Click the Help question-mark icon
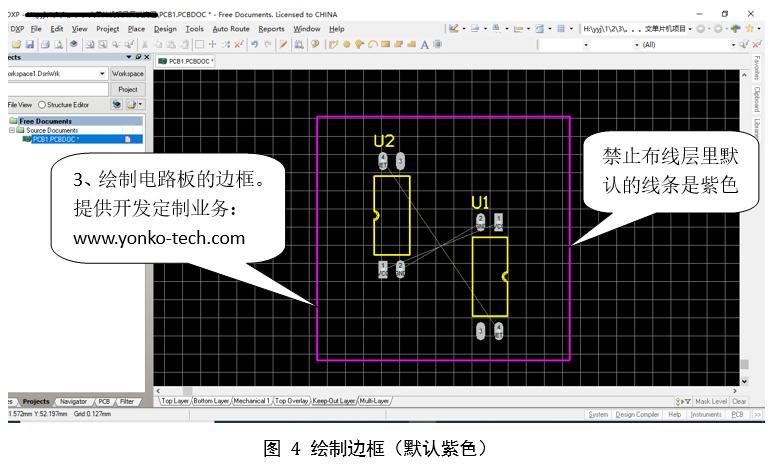This screenshot has width=770, height=466. pyautogui.click(x=315, y=44)
